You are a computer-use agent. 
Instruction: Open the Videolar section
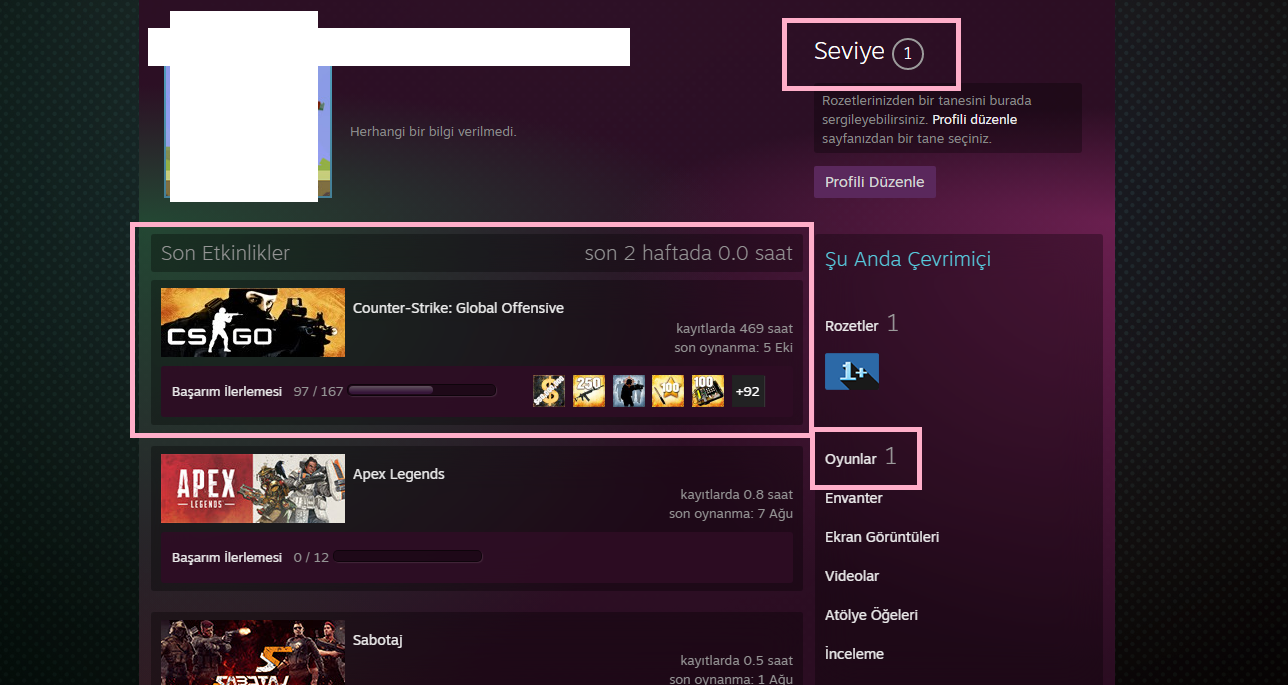tap(852, 576)
